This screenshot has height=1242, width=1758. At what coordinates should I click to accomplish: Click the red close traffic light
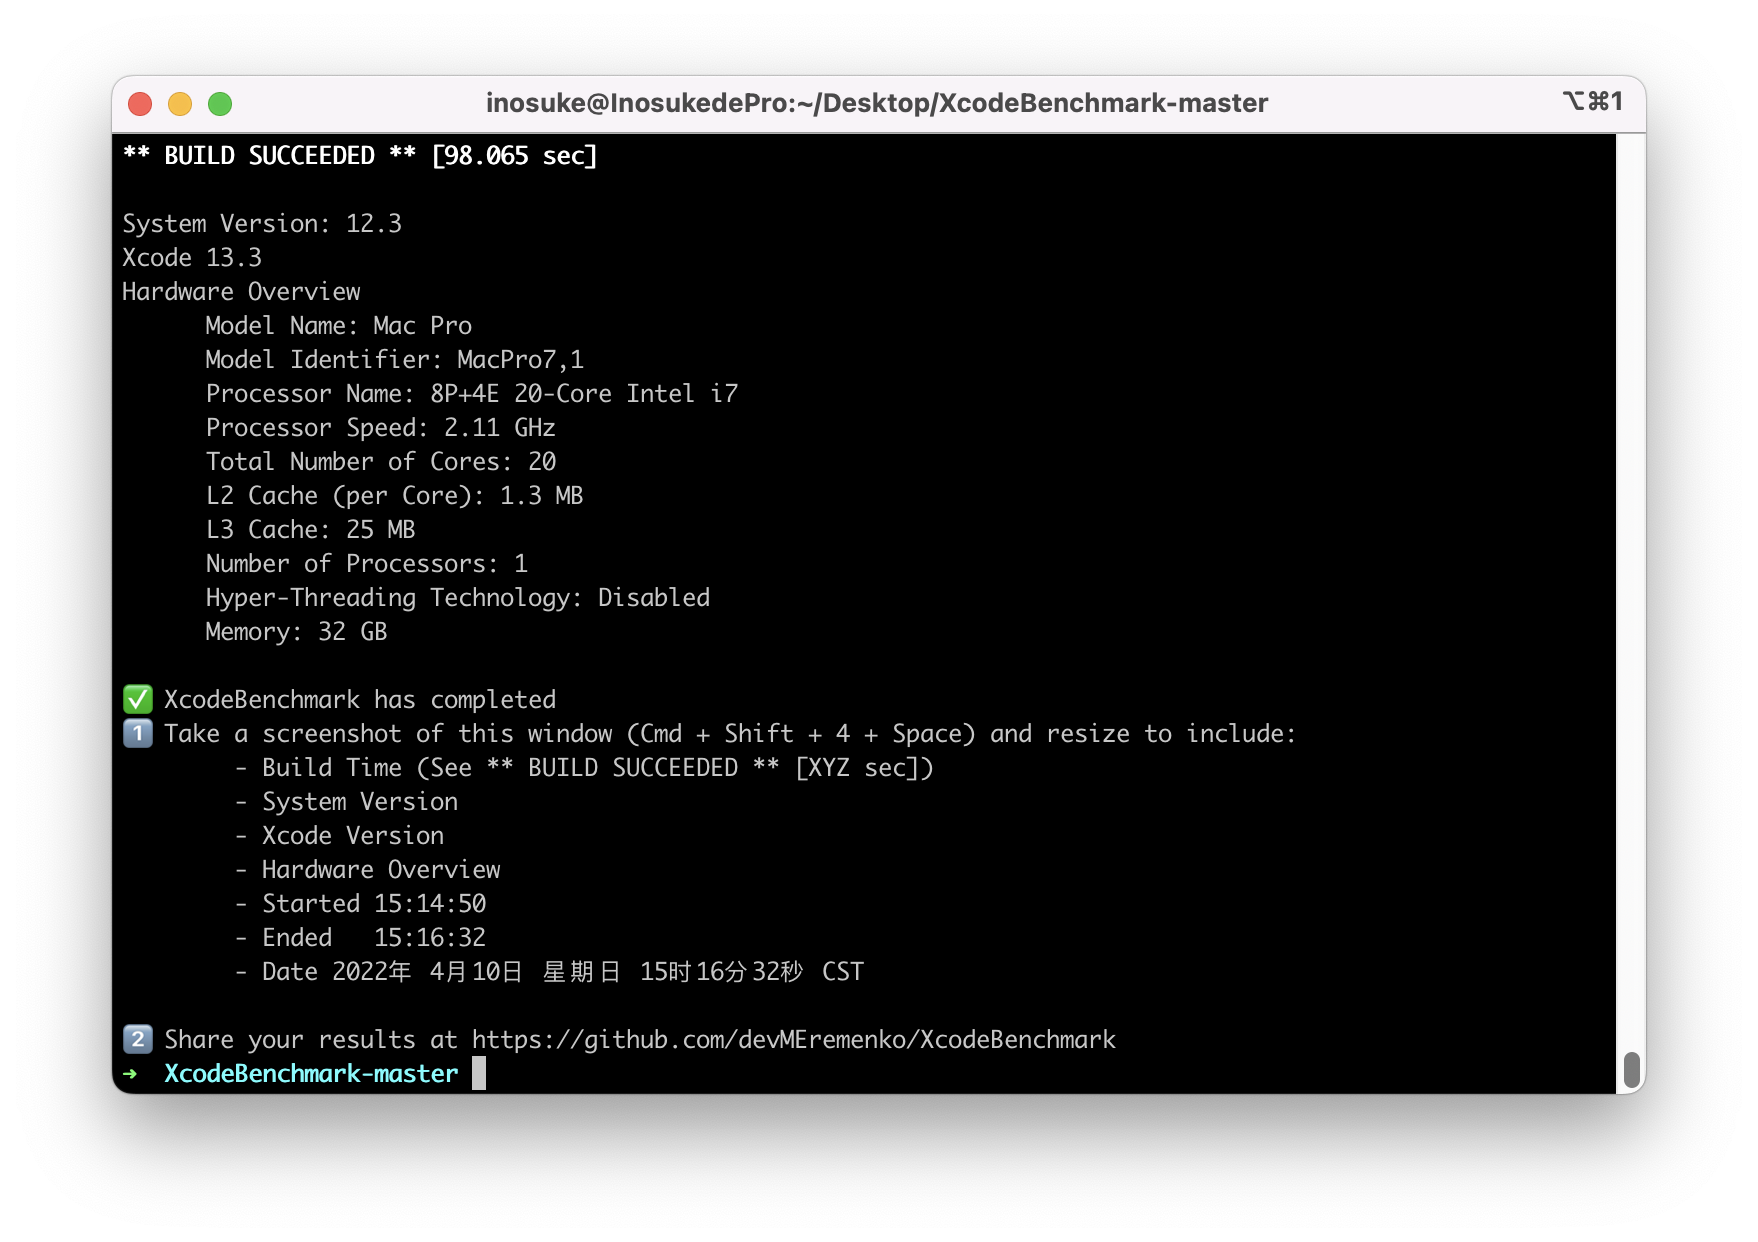(x=141, y=103)
